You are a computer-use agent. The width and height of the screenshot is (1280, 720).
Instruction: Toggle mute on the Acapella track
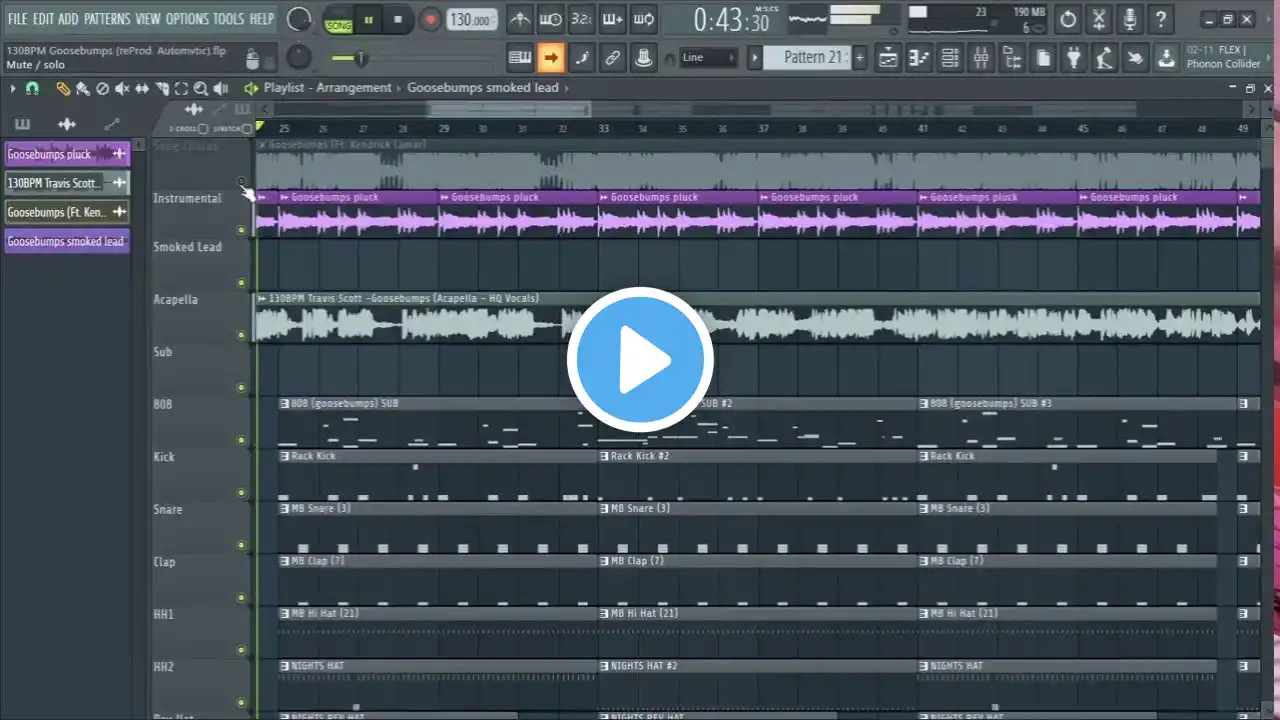(241, 335)
